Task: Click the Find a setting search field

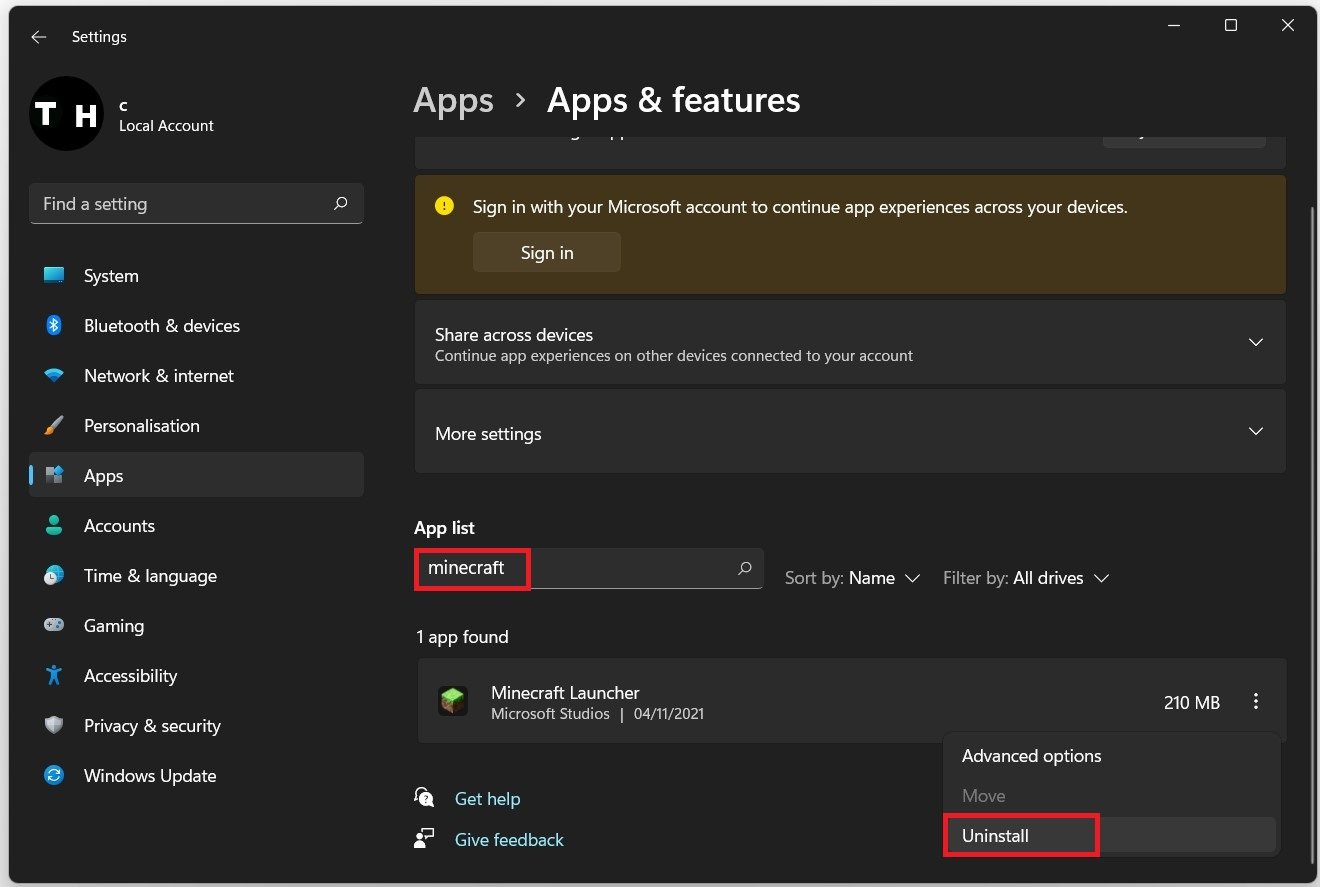Action: click(185, 204)
